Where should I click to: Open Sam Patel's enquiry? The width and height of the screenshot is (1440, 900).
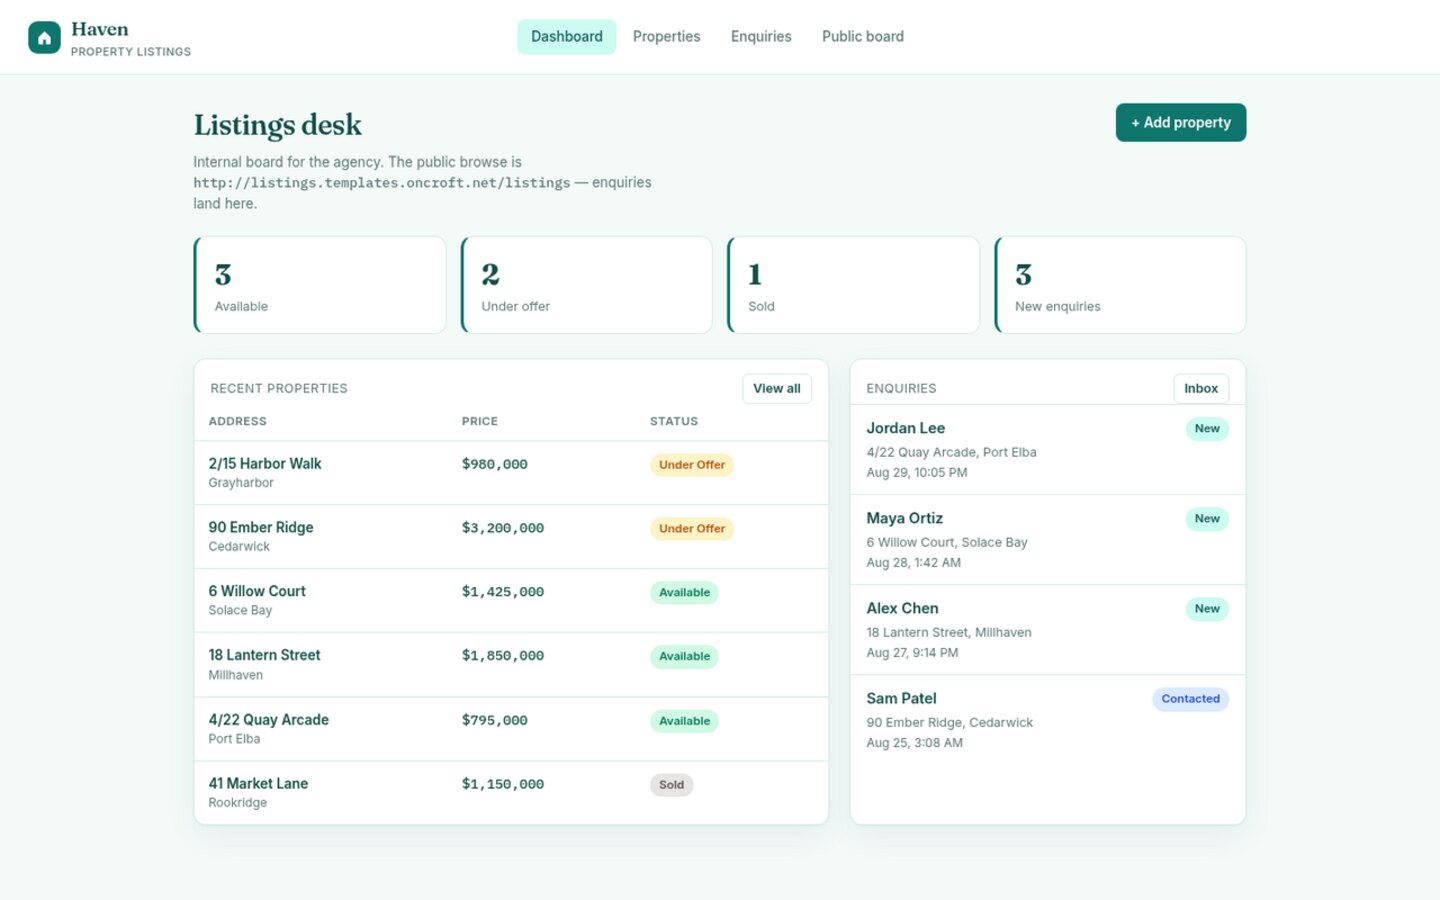coord(1047,720)
